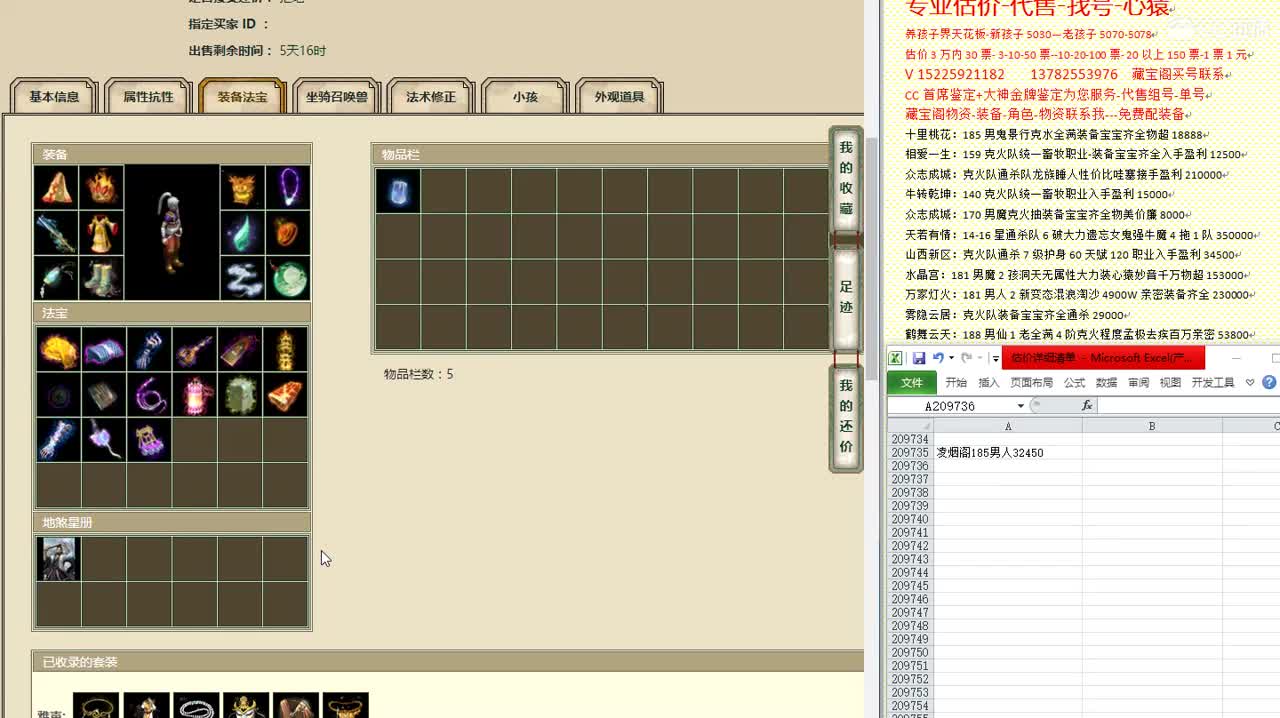Image resolution: width=1280 pixels, height=718 pixels.
Task: Open the Name Box dropdown arrow
Action: pyautogui.click(x=1021, y=406)
